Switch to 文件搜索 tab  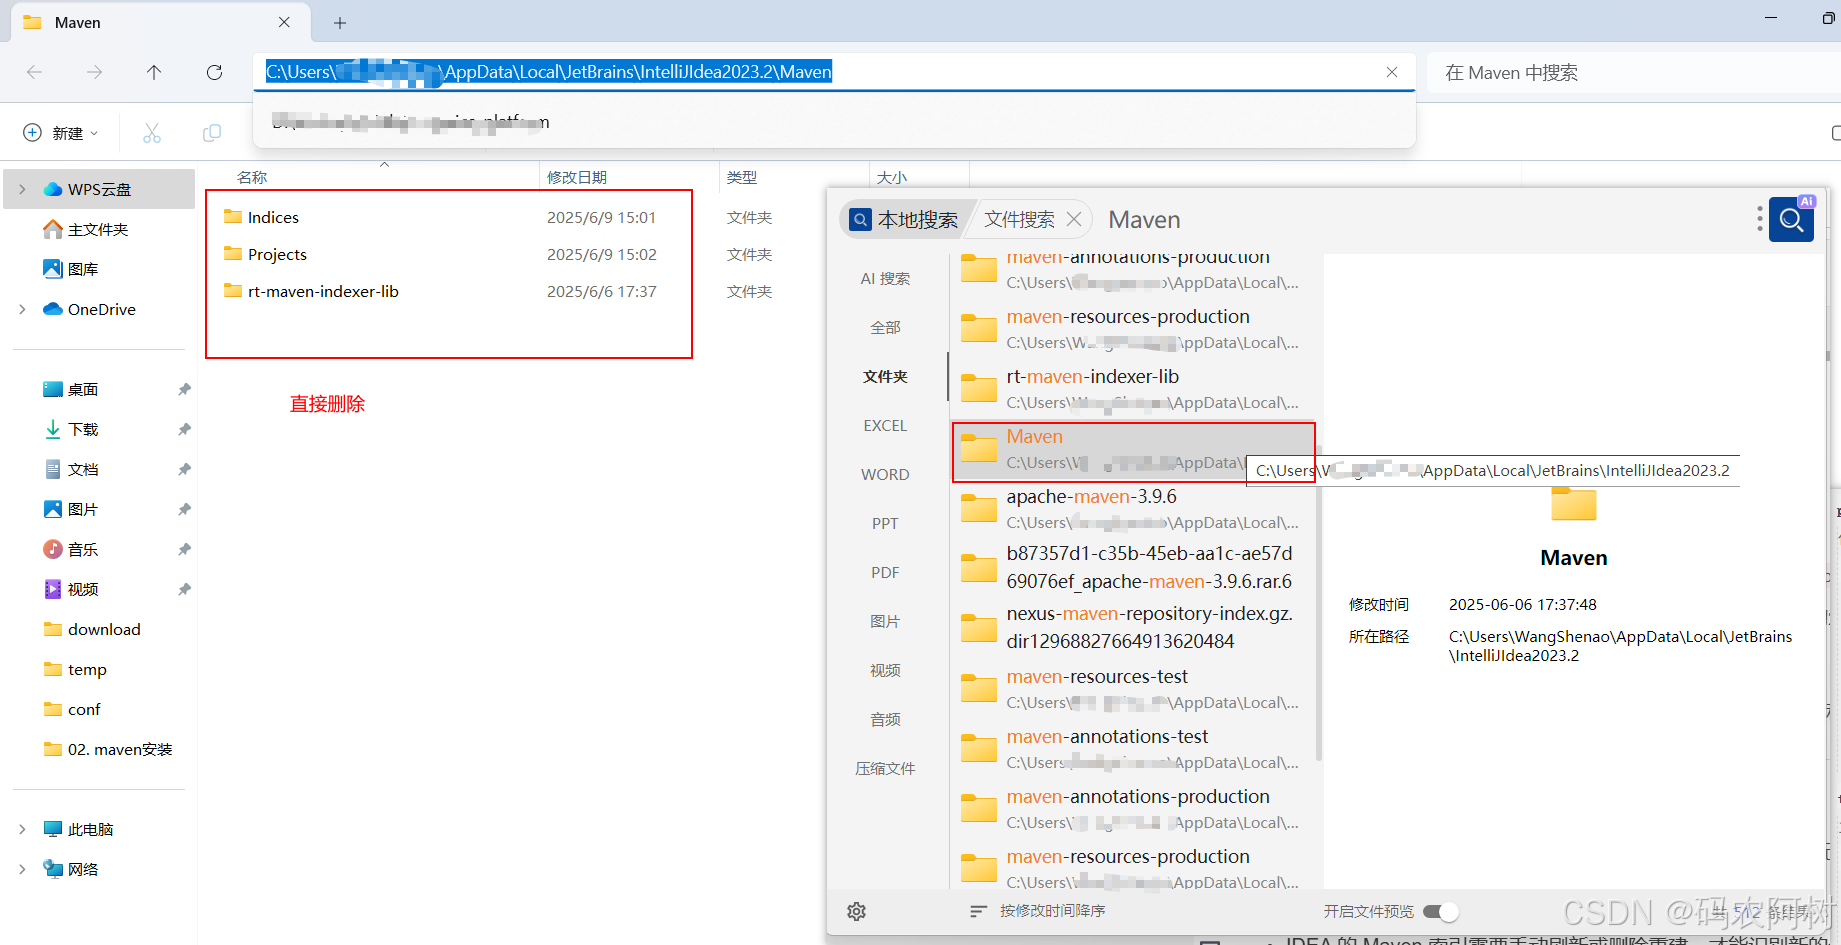tap(1019, 219)
